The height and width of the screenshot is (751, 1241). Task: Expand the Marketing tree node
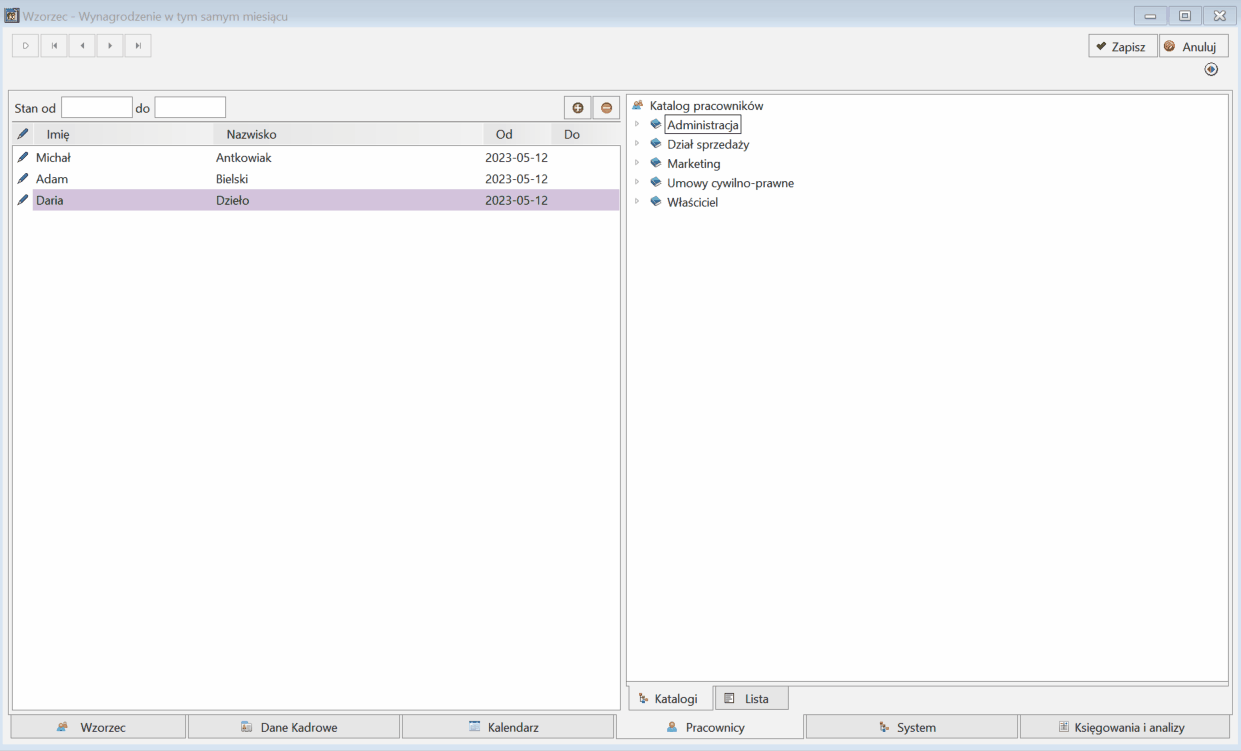point(637,163)
